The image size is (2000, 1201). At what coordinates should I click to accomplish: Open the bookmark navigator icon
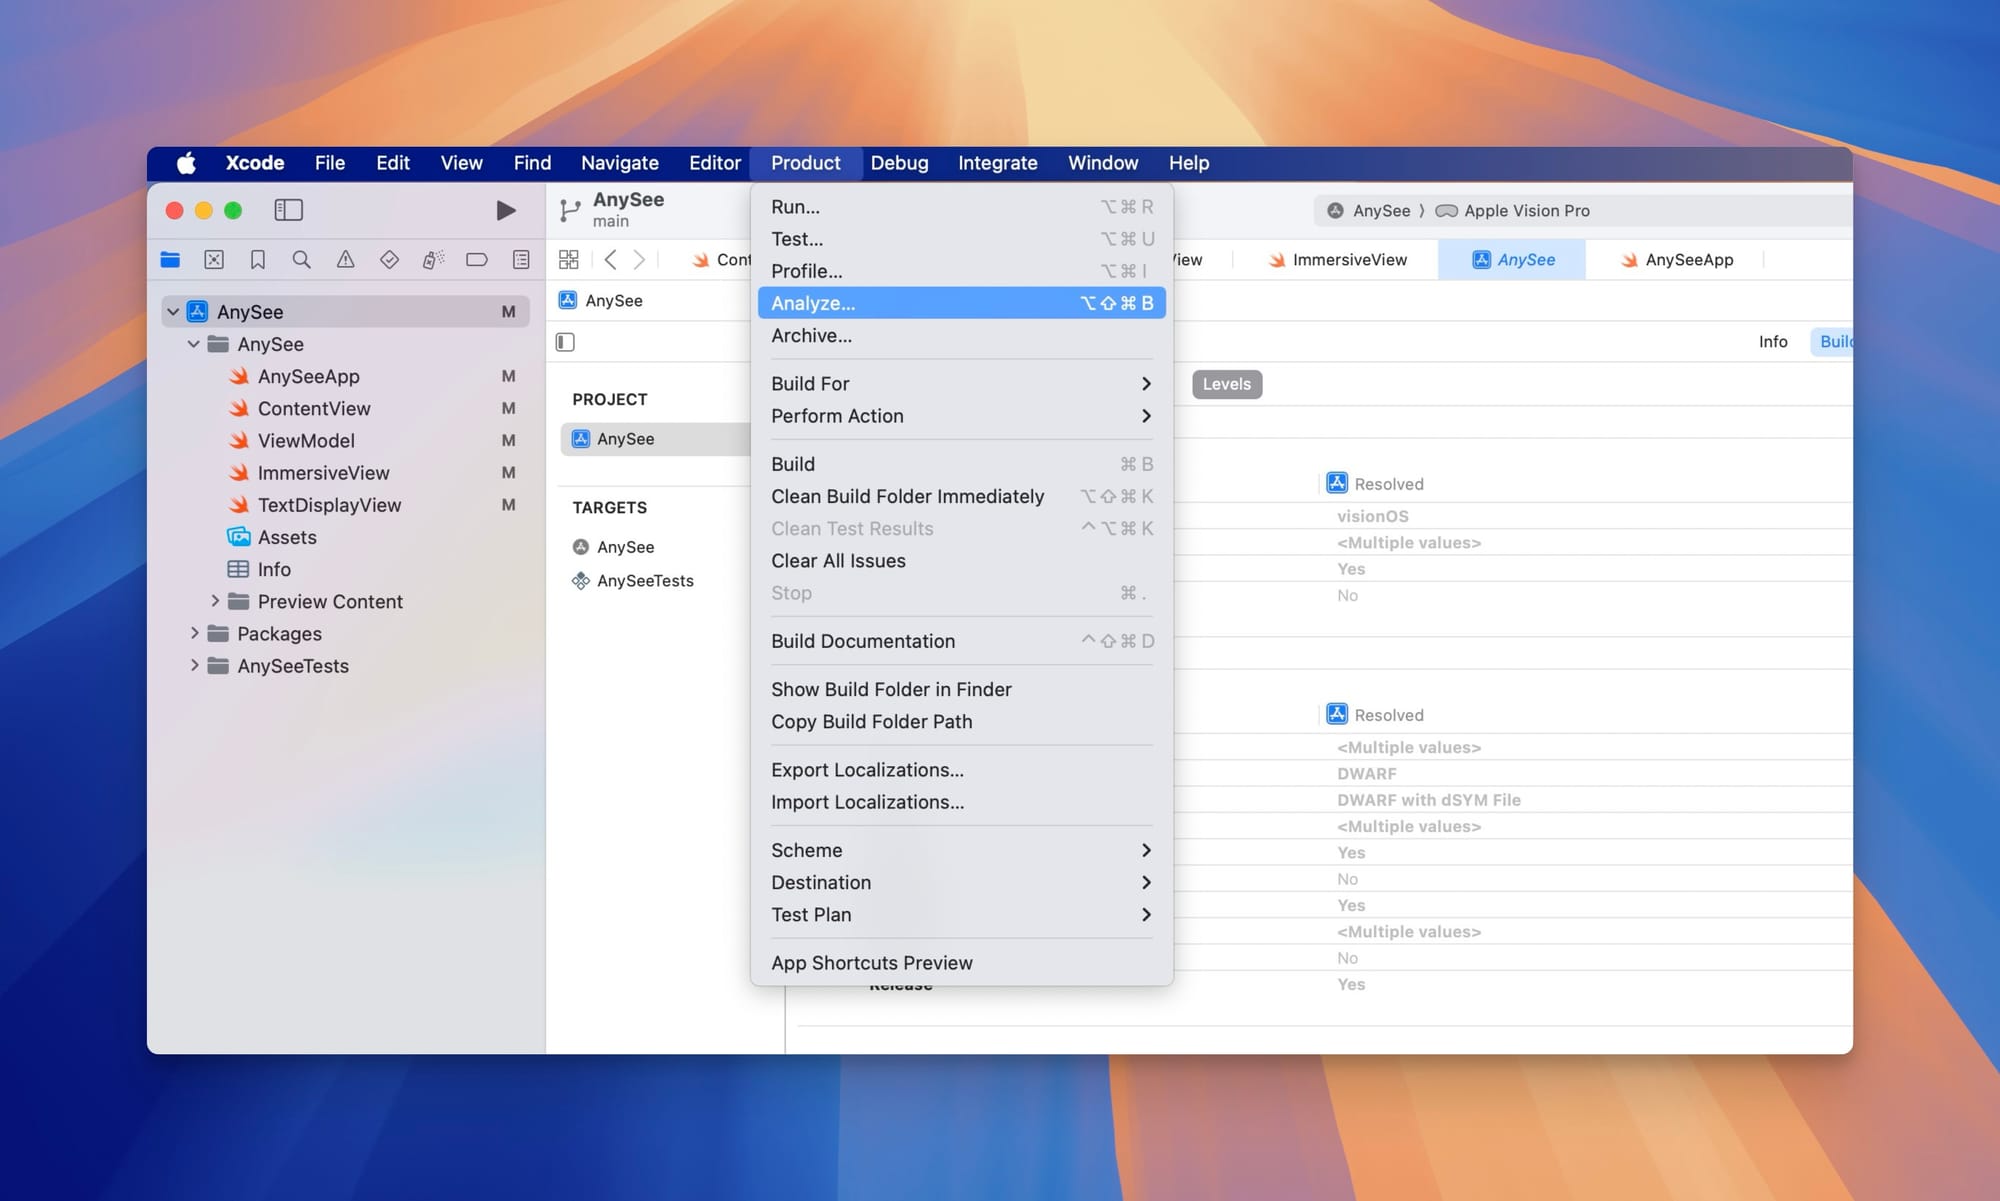tap(257, 260)
